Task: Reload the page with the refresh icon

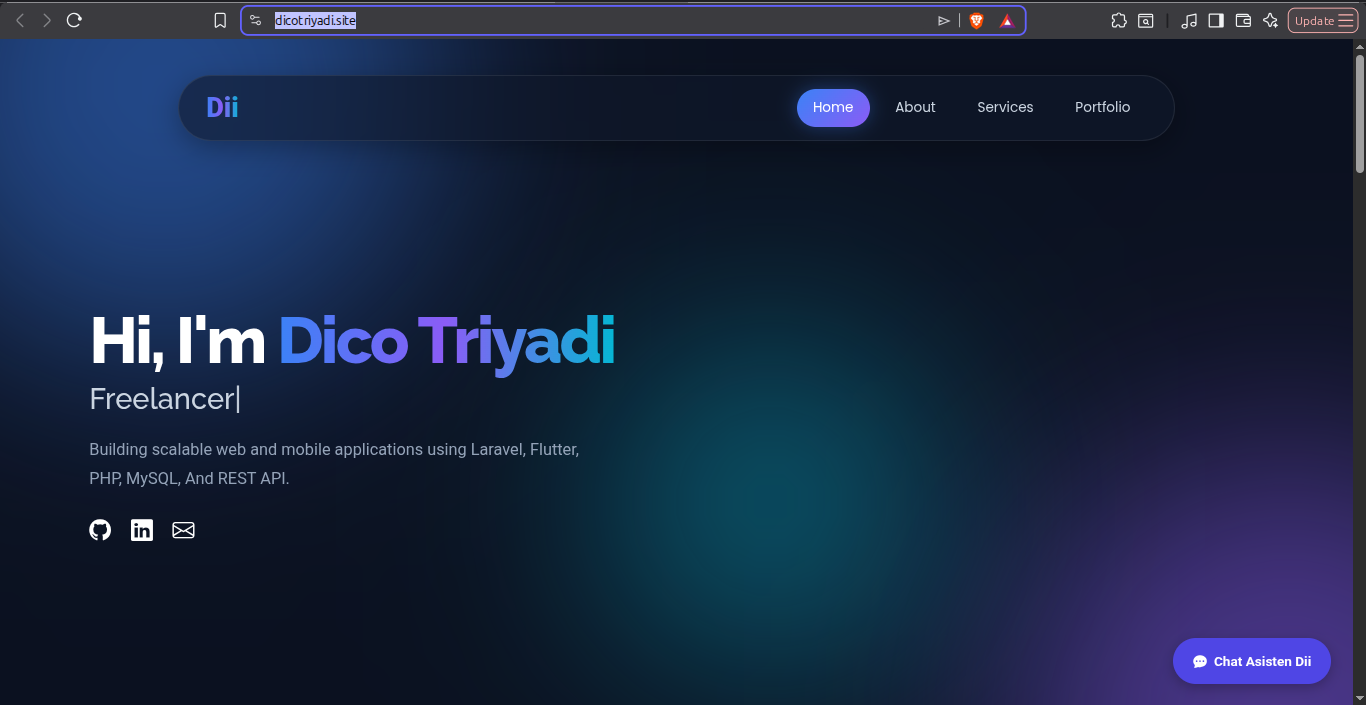Action: click(x=74, y=20)
